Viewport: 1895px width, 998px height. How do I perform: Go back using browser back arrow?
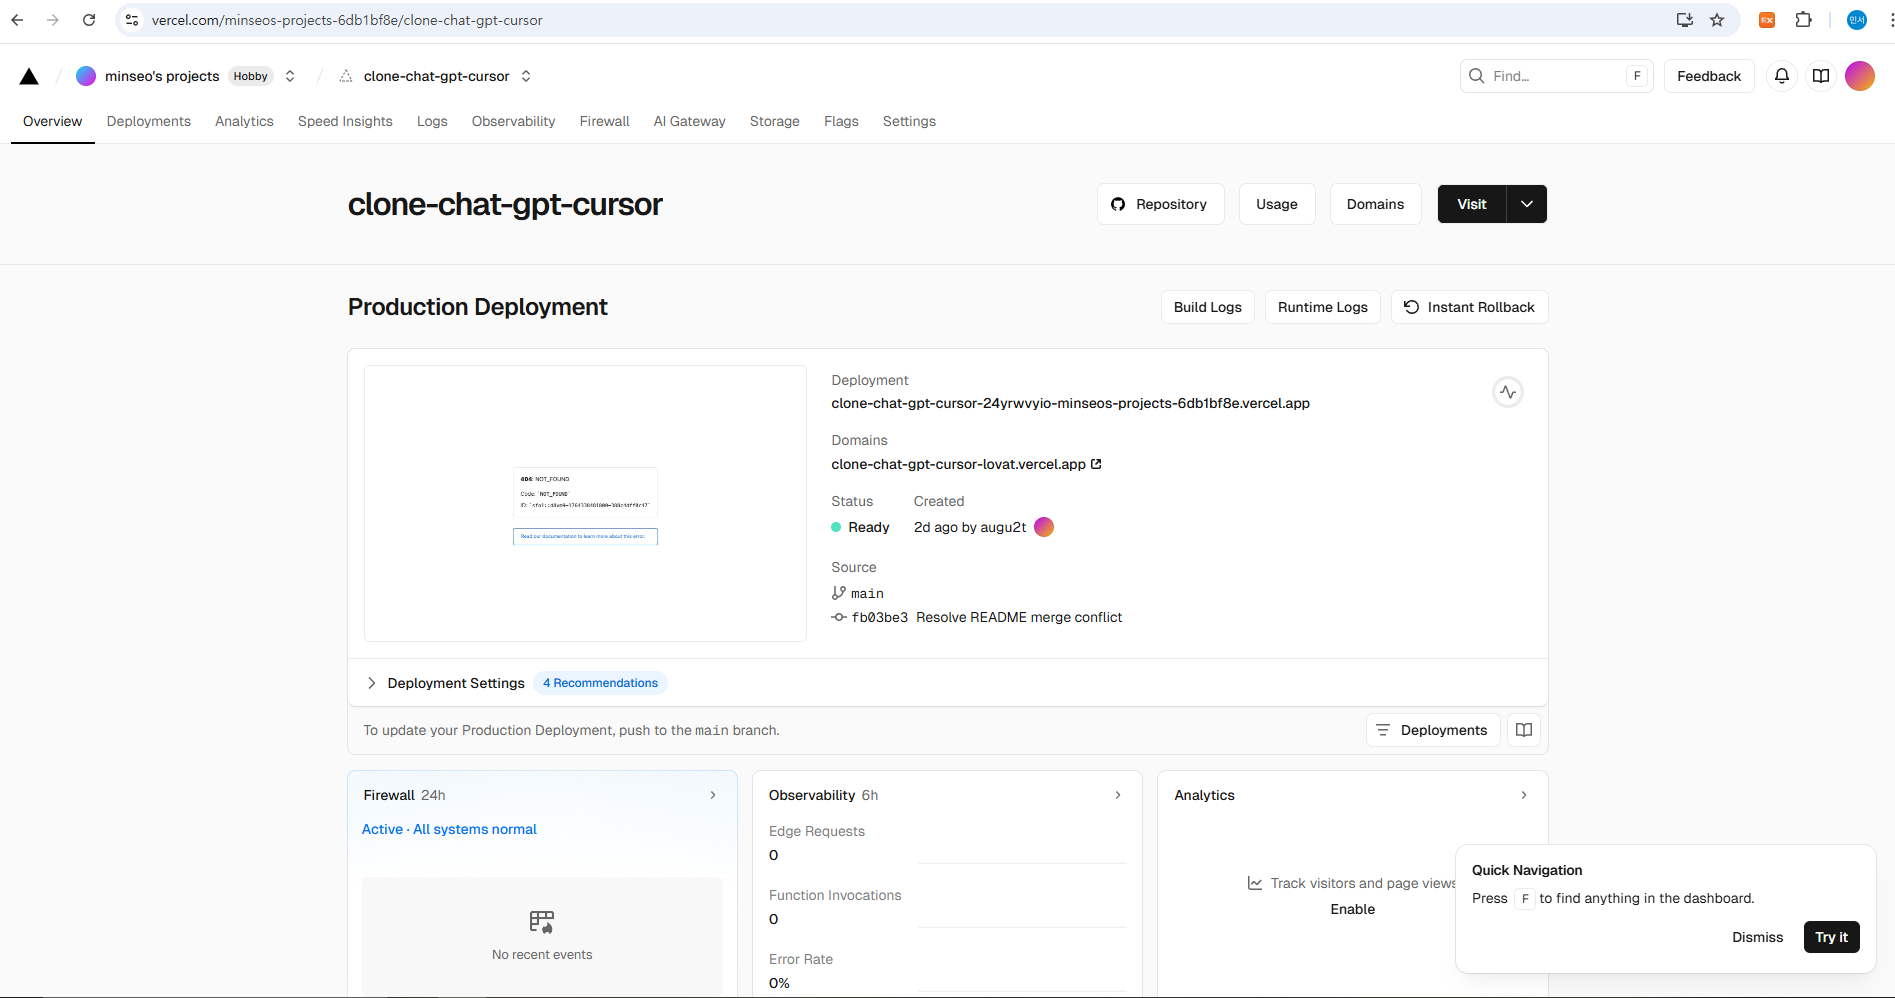17,20
